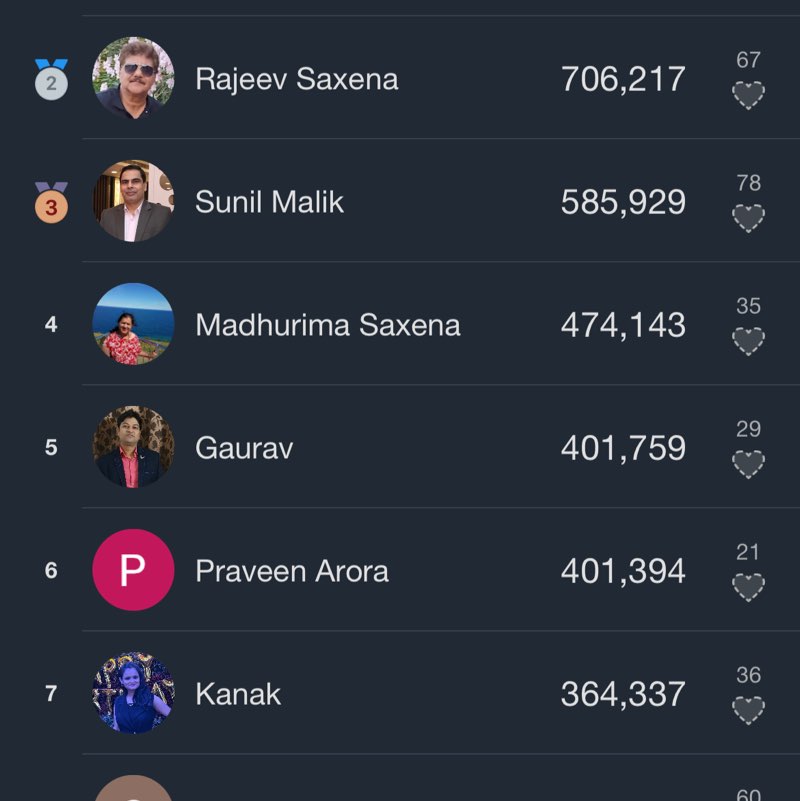This screenshot has width=800, height=801.
Task: Like Kanak's entry with the heart icon
Action: point(748,710)
